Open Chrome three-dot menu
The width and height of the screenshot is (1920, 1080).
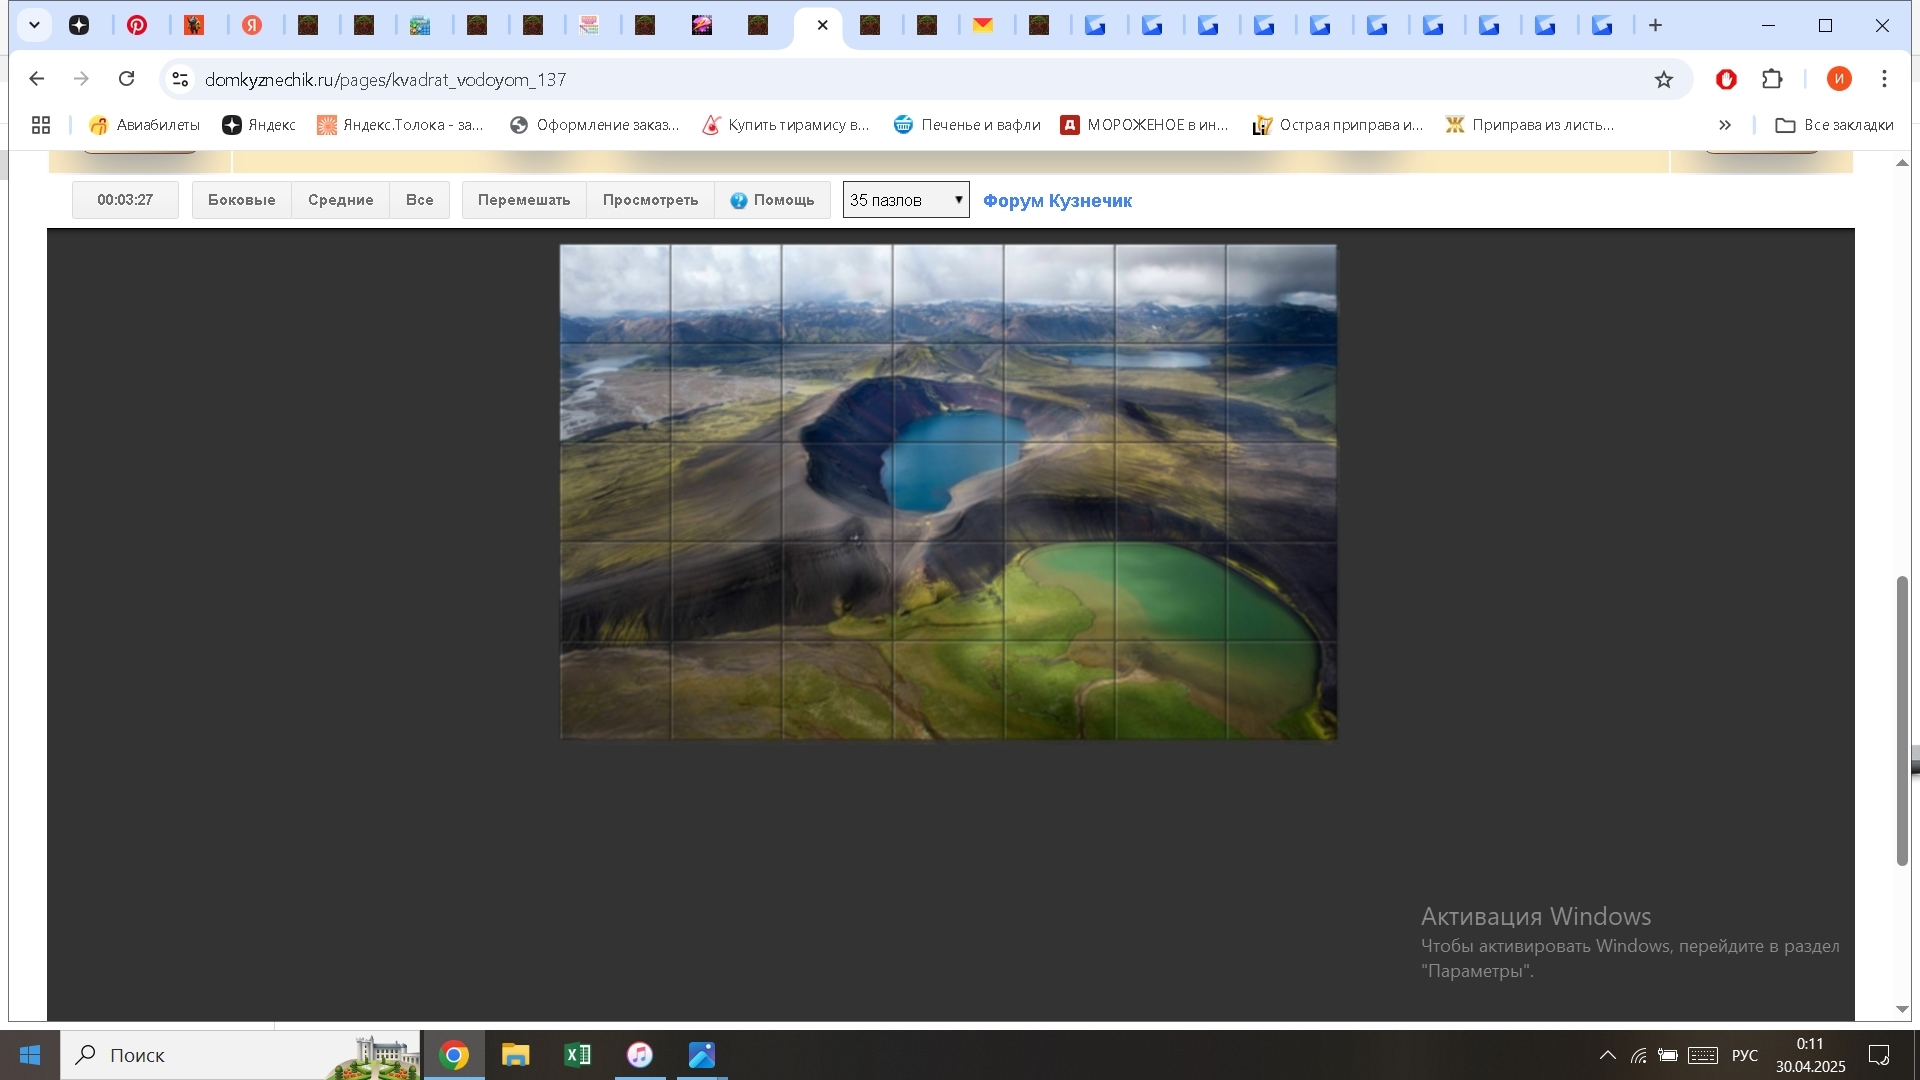tap(1885, 79)
